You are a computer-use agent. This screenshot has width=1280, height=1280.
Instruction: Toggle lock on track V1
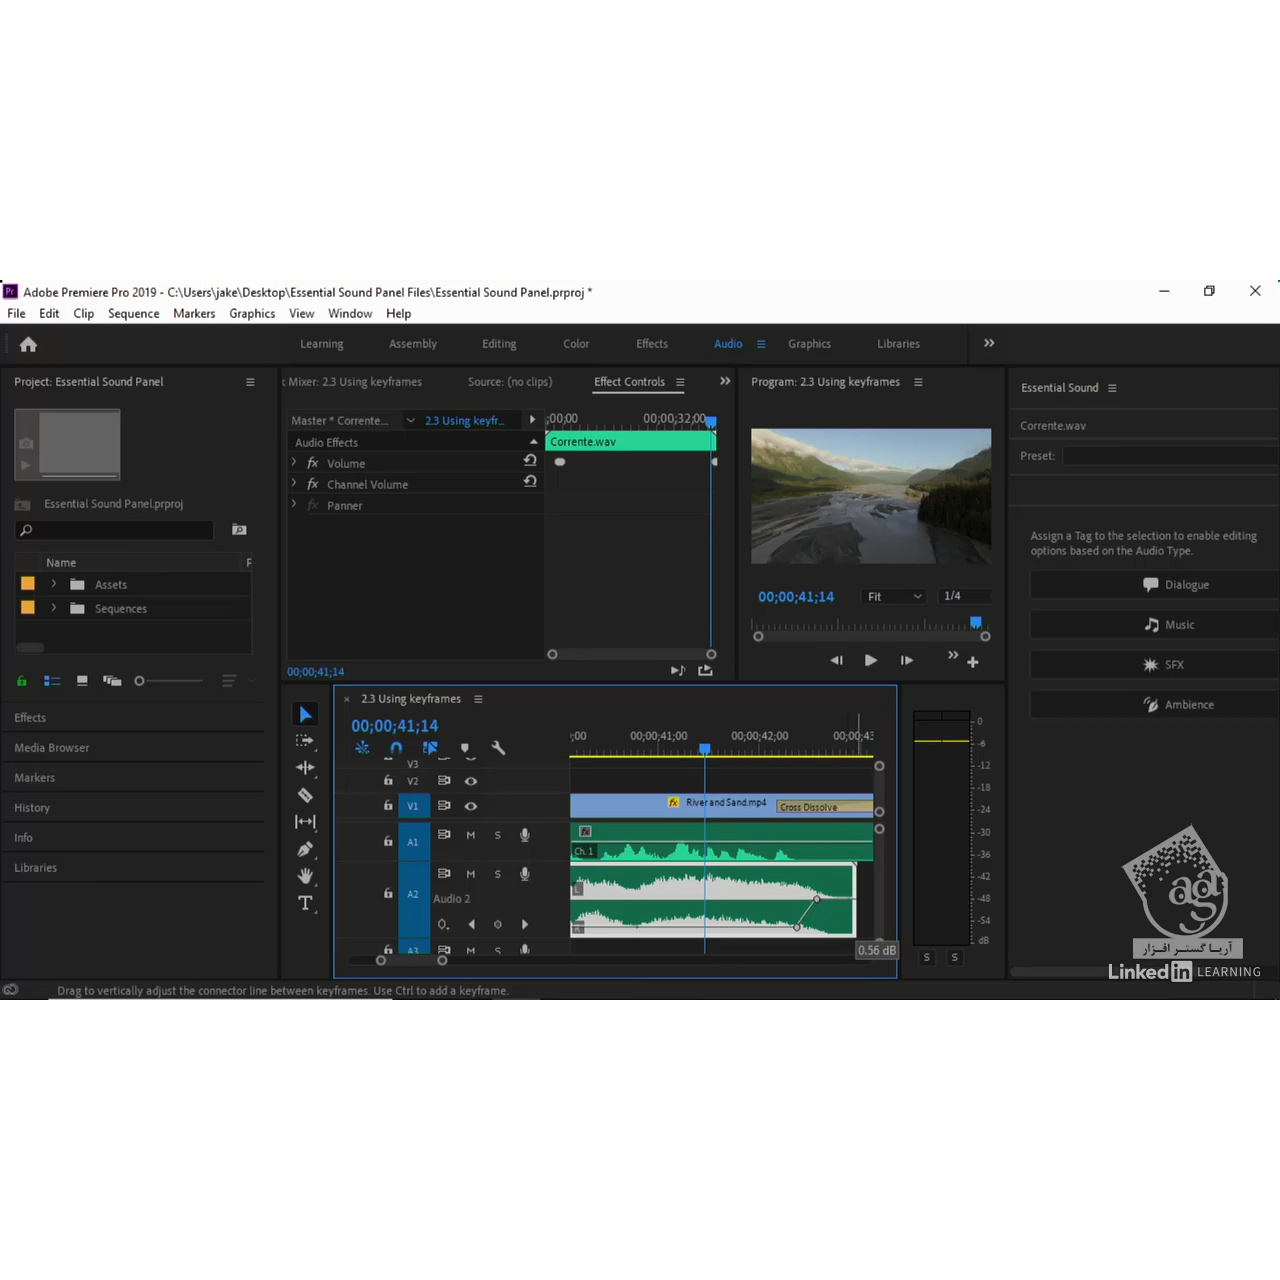pos(388,805)
